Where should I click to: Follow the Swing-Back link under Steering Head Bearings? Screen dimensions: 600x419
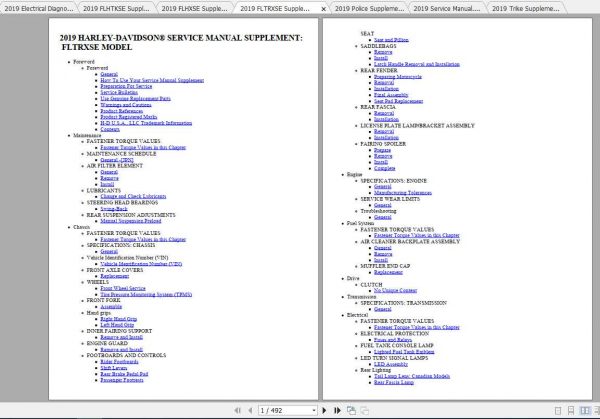point(114,209)
